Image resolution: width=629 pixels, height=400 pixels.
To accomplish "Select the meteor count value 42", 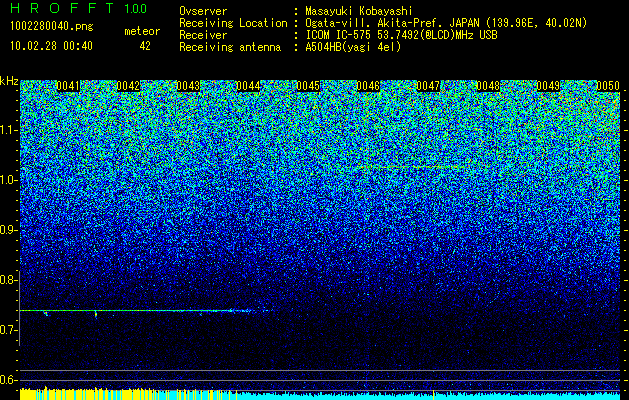I will coord(145,46).
